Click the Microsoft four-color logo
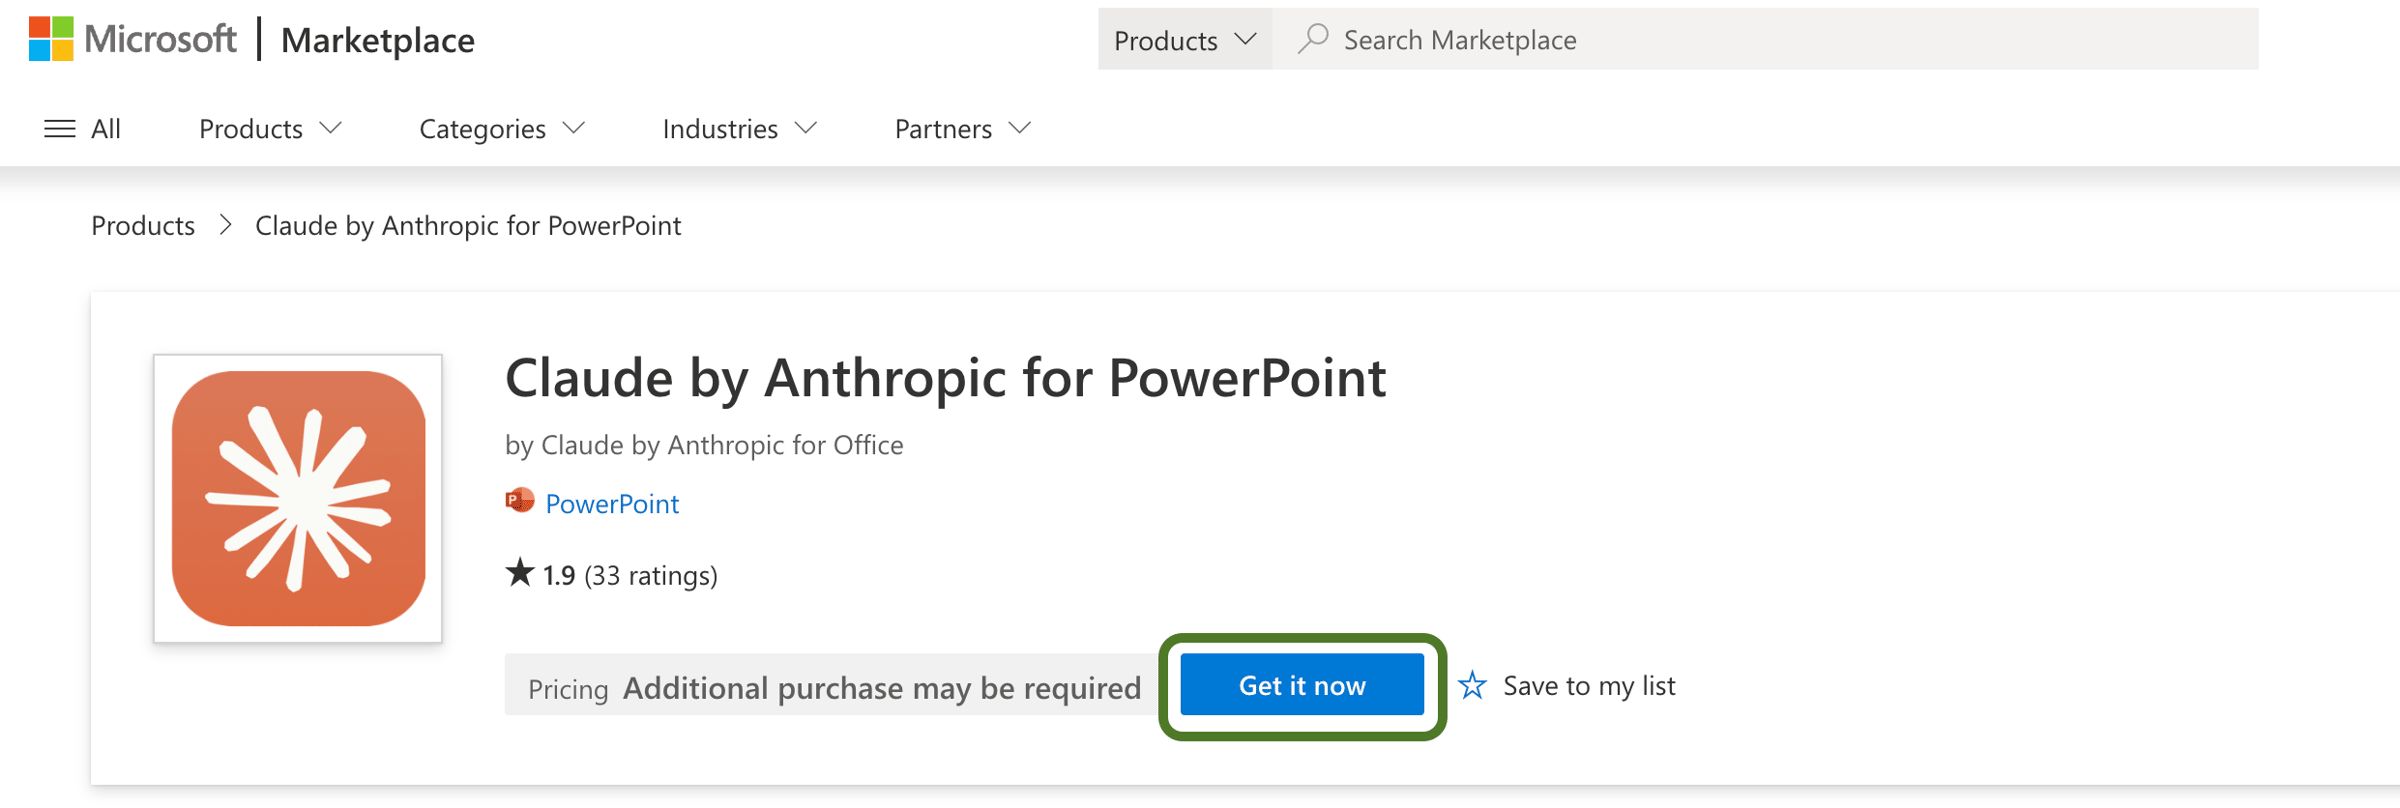 51,39
